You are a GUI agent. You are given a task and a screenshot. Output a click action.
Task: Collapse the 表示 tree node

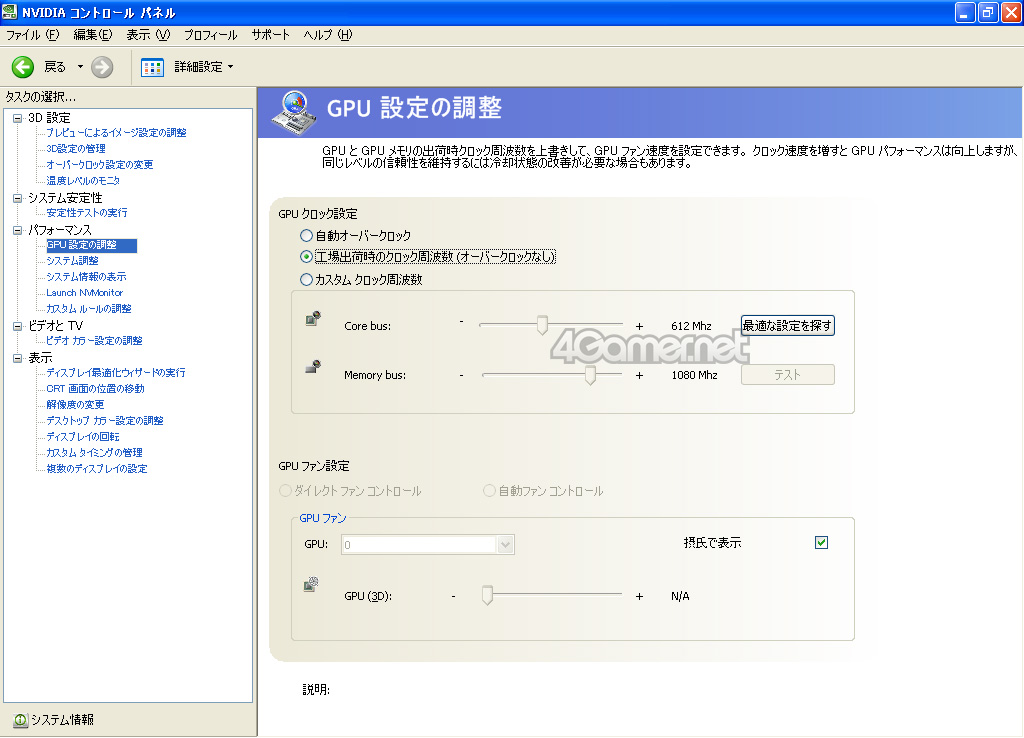coord(18,359)
